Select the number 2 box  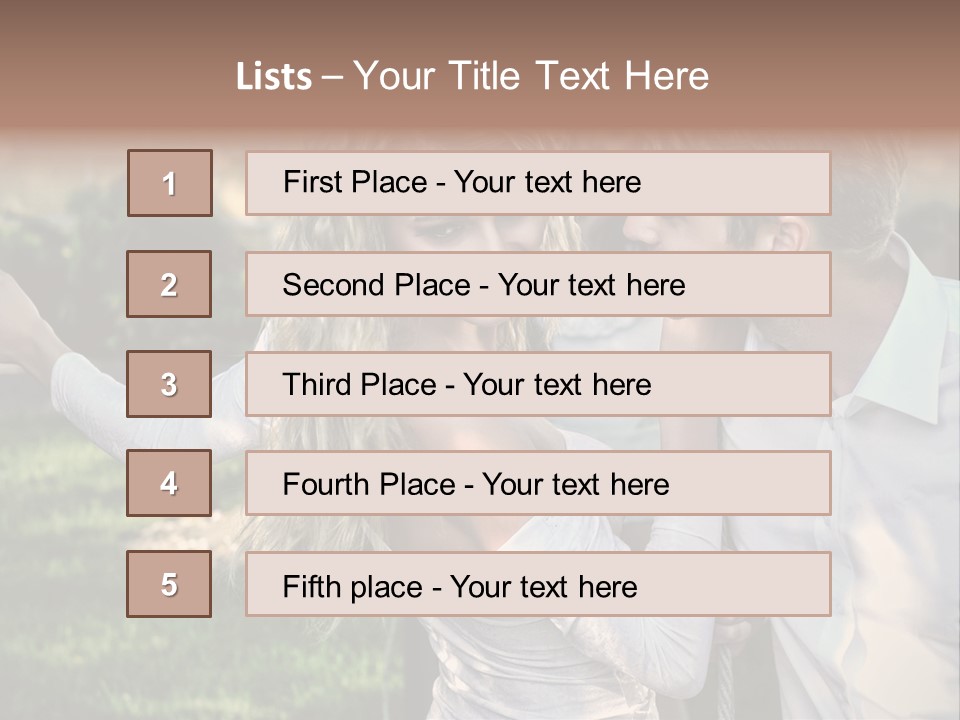pos(169,284)
